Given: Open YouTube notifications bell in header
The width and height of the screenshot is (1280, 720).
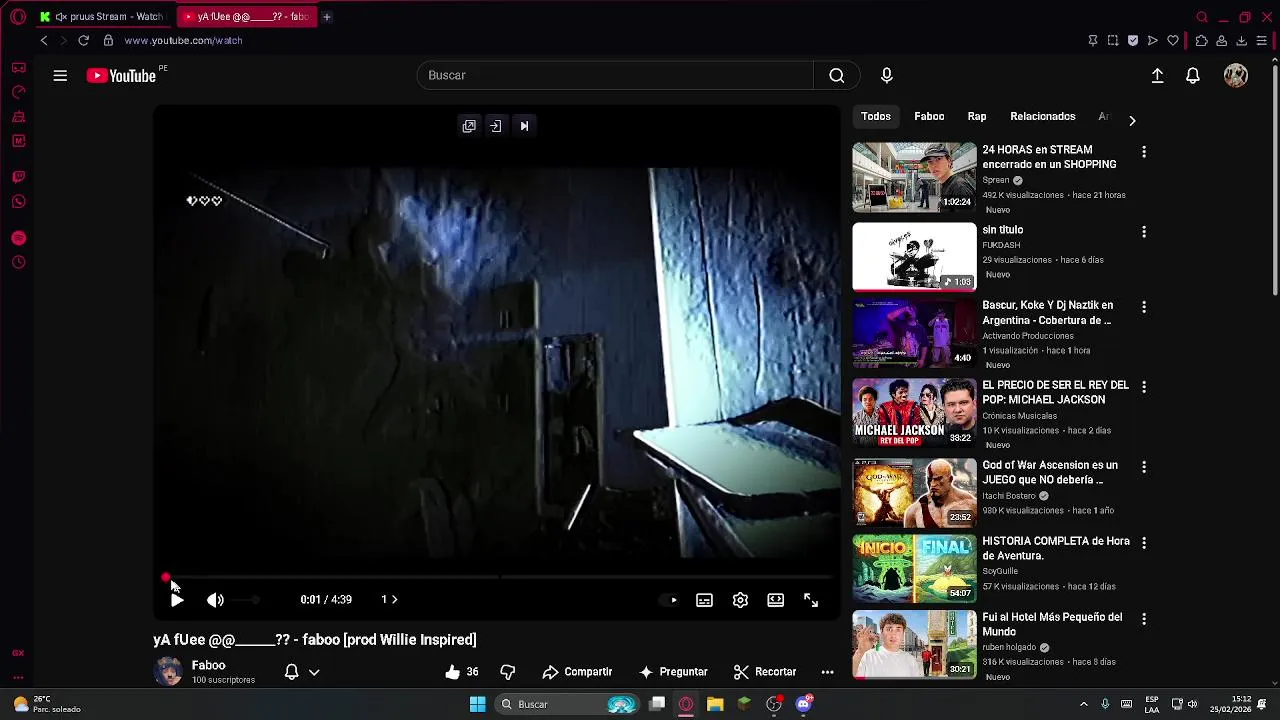Looking at the screenshot, I should point(1193,76).
